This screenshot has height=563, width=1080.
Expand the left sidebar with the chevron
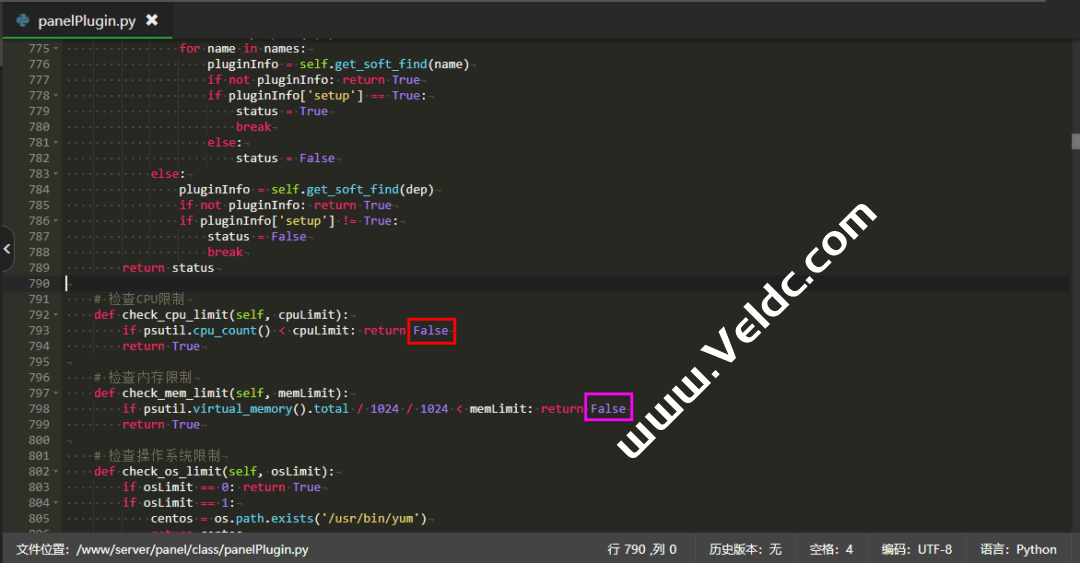click(x=7, y=249)
